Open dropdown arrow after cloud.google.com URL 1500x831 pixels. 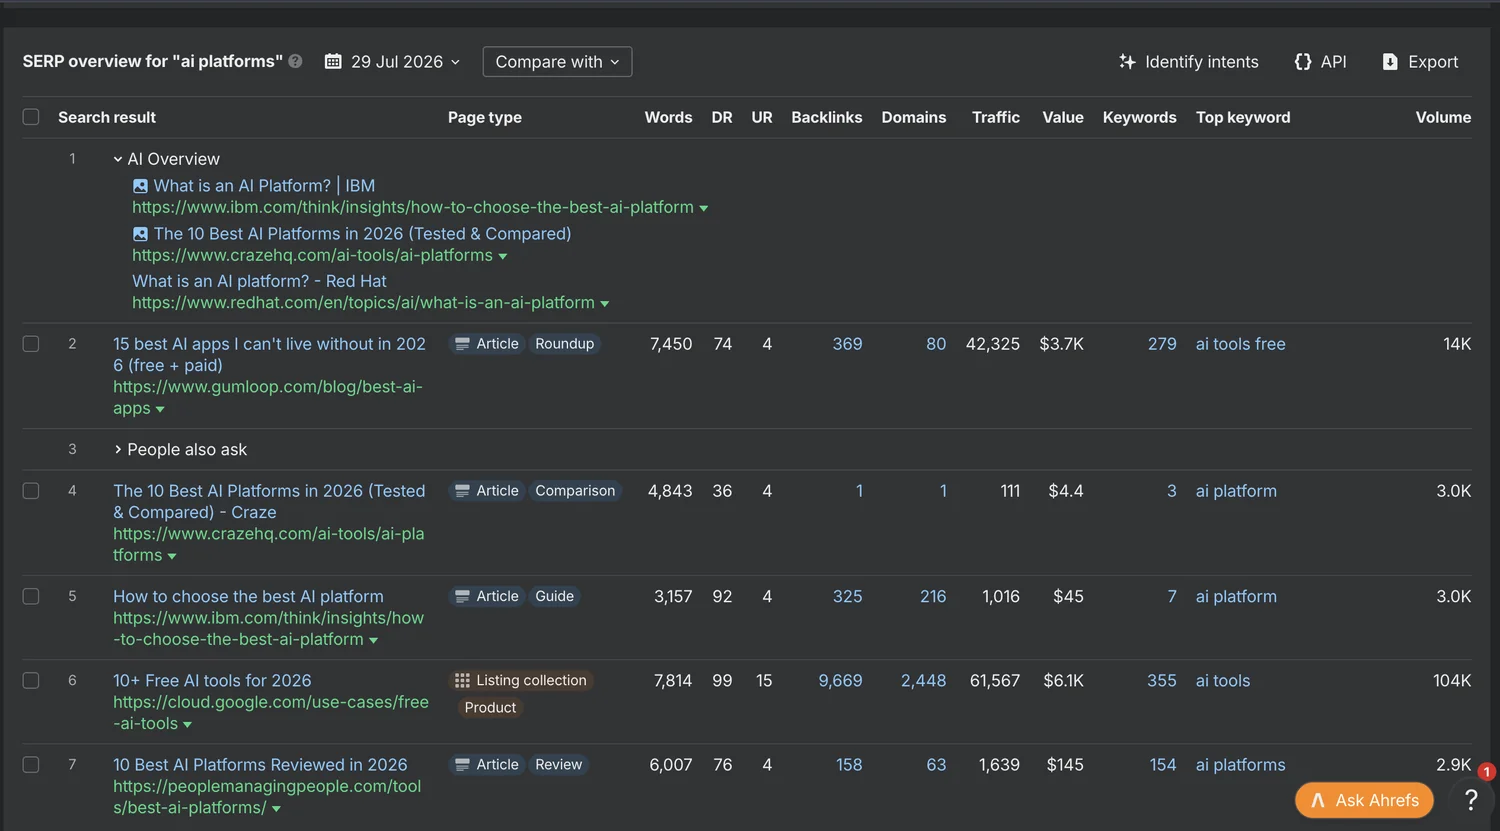(188, 724)
